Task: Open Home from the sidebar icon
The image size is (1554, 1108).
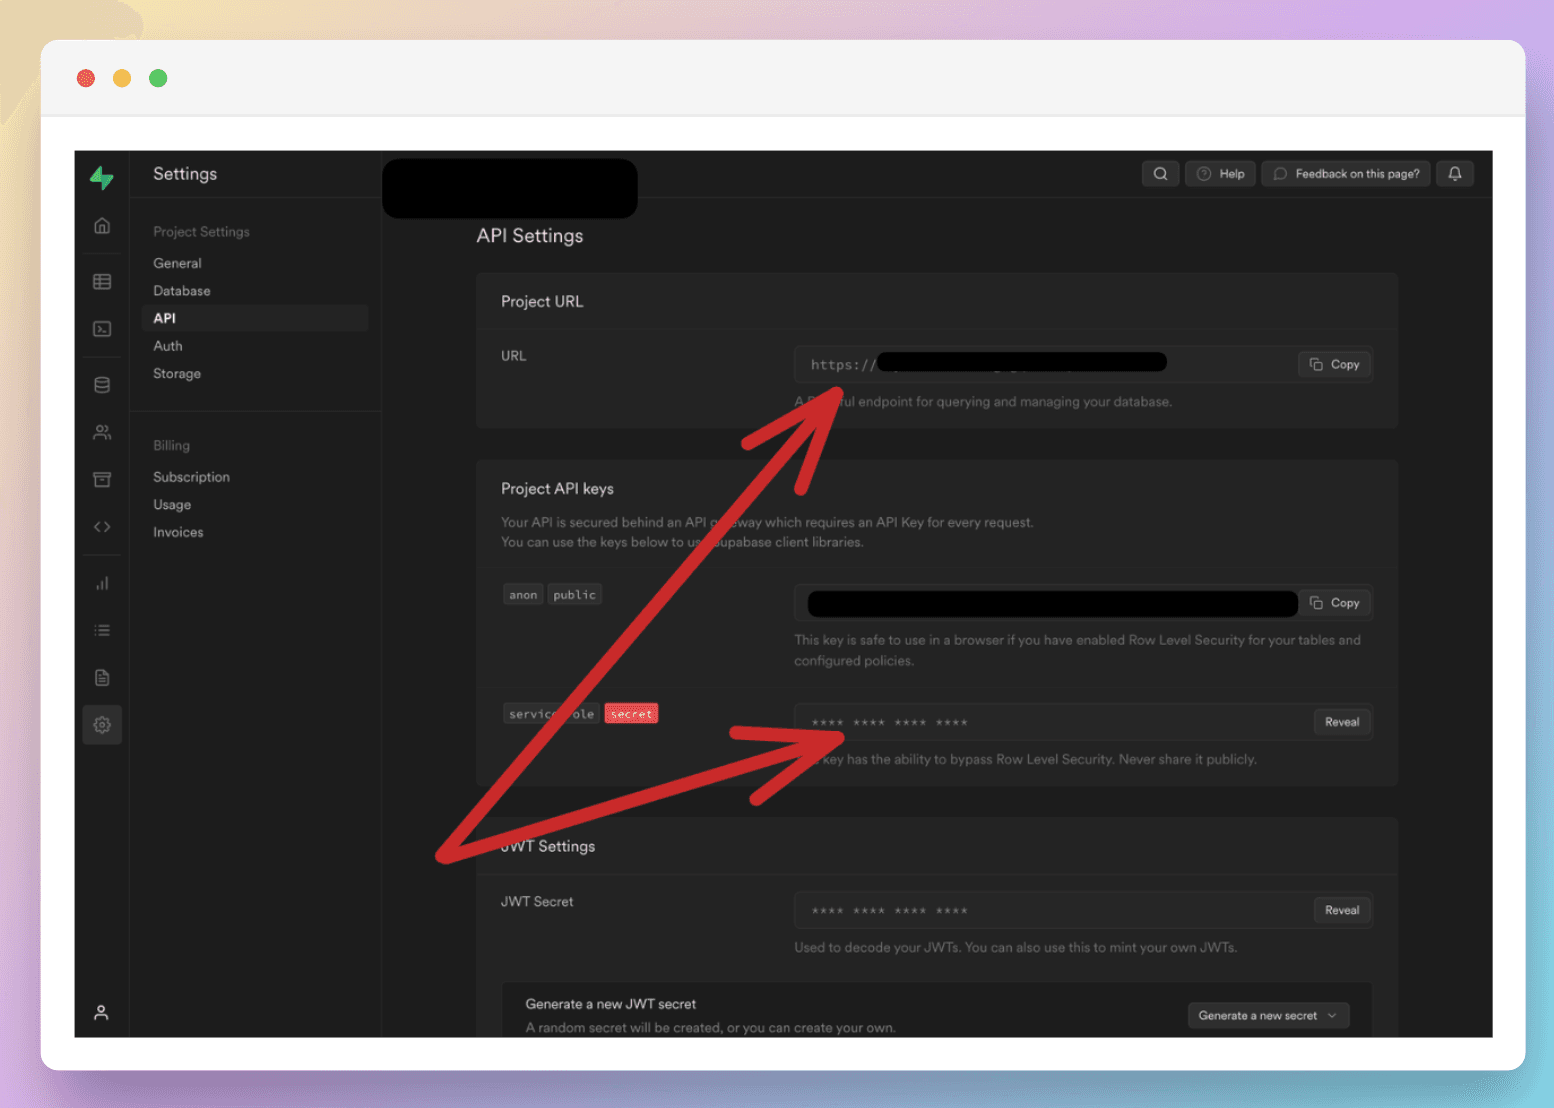Action: tap(102, 226)
